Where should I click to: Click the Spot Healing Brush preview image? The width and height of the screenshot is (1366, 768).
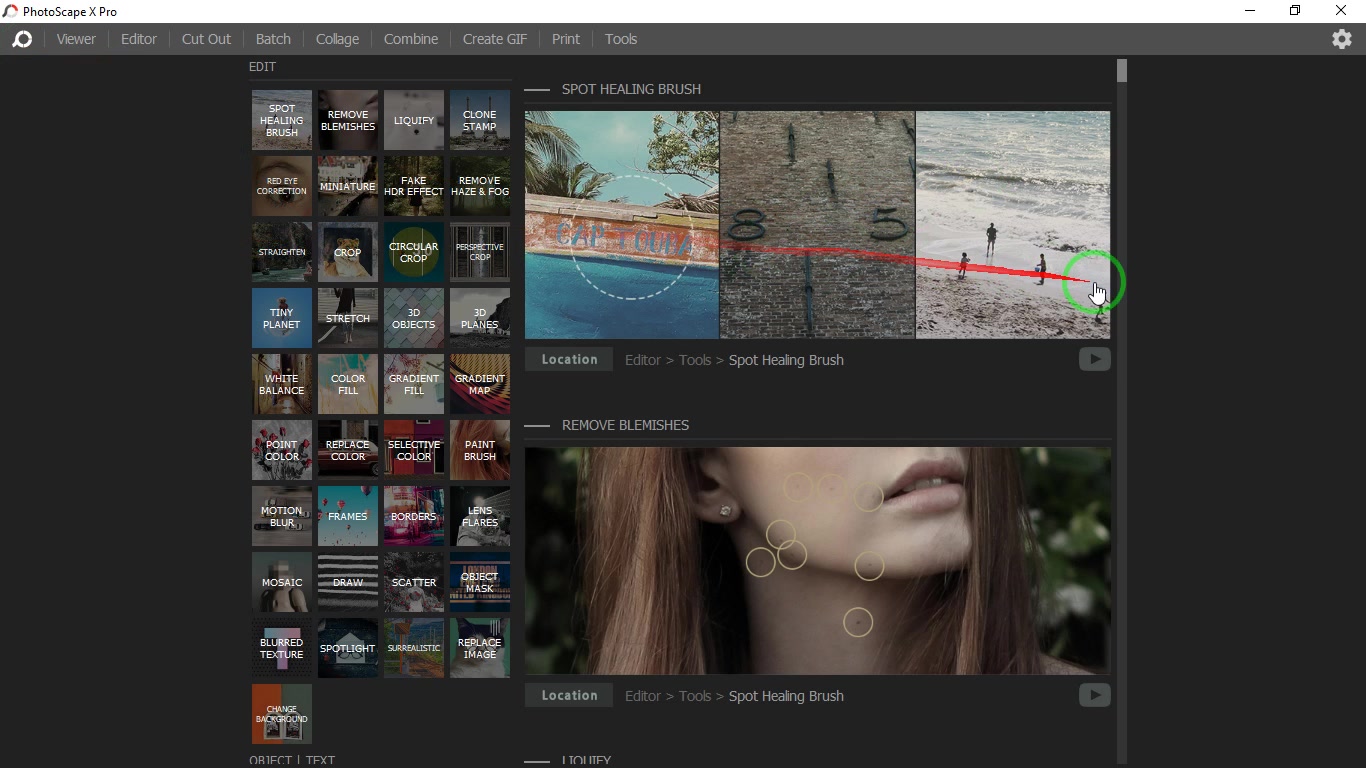(x=818, y=225)
